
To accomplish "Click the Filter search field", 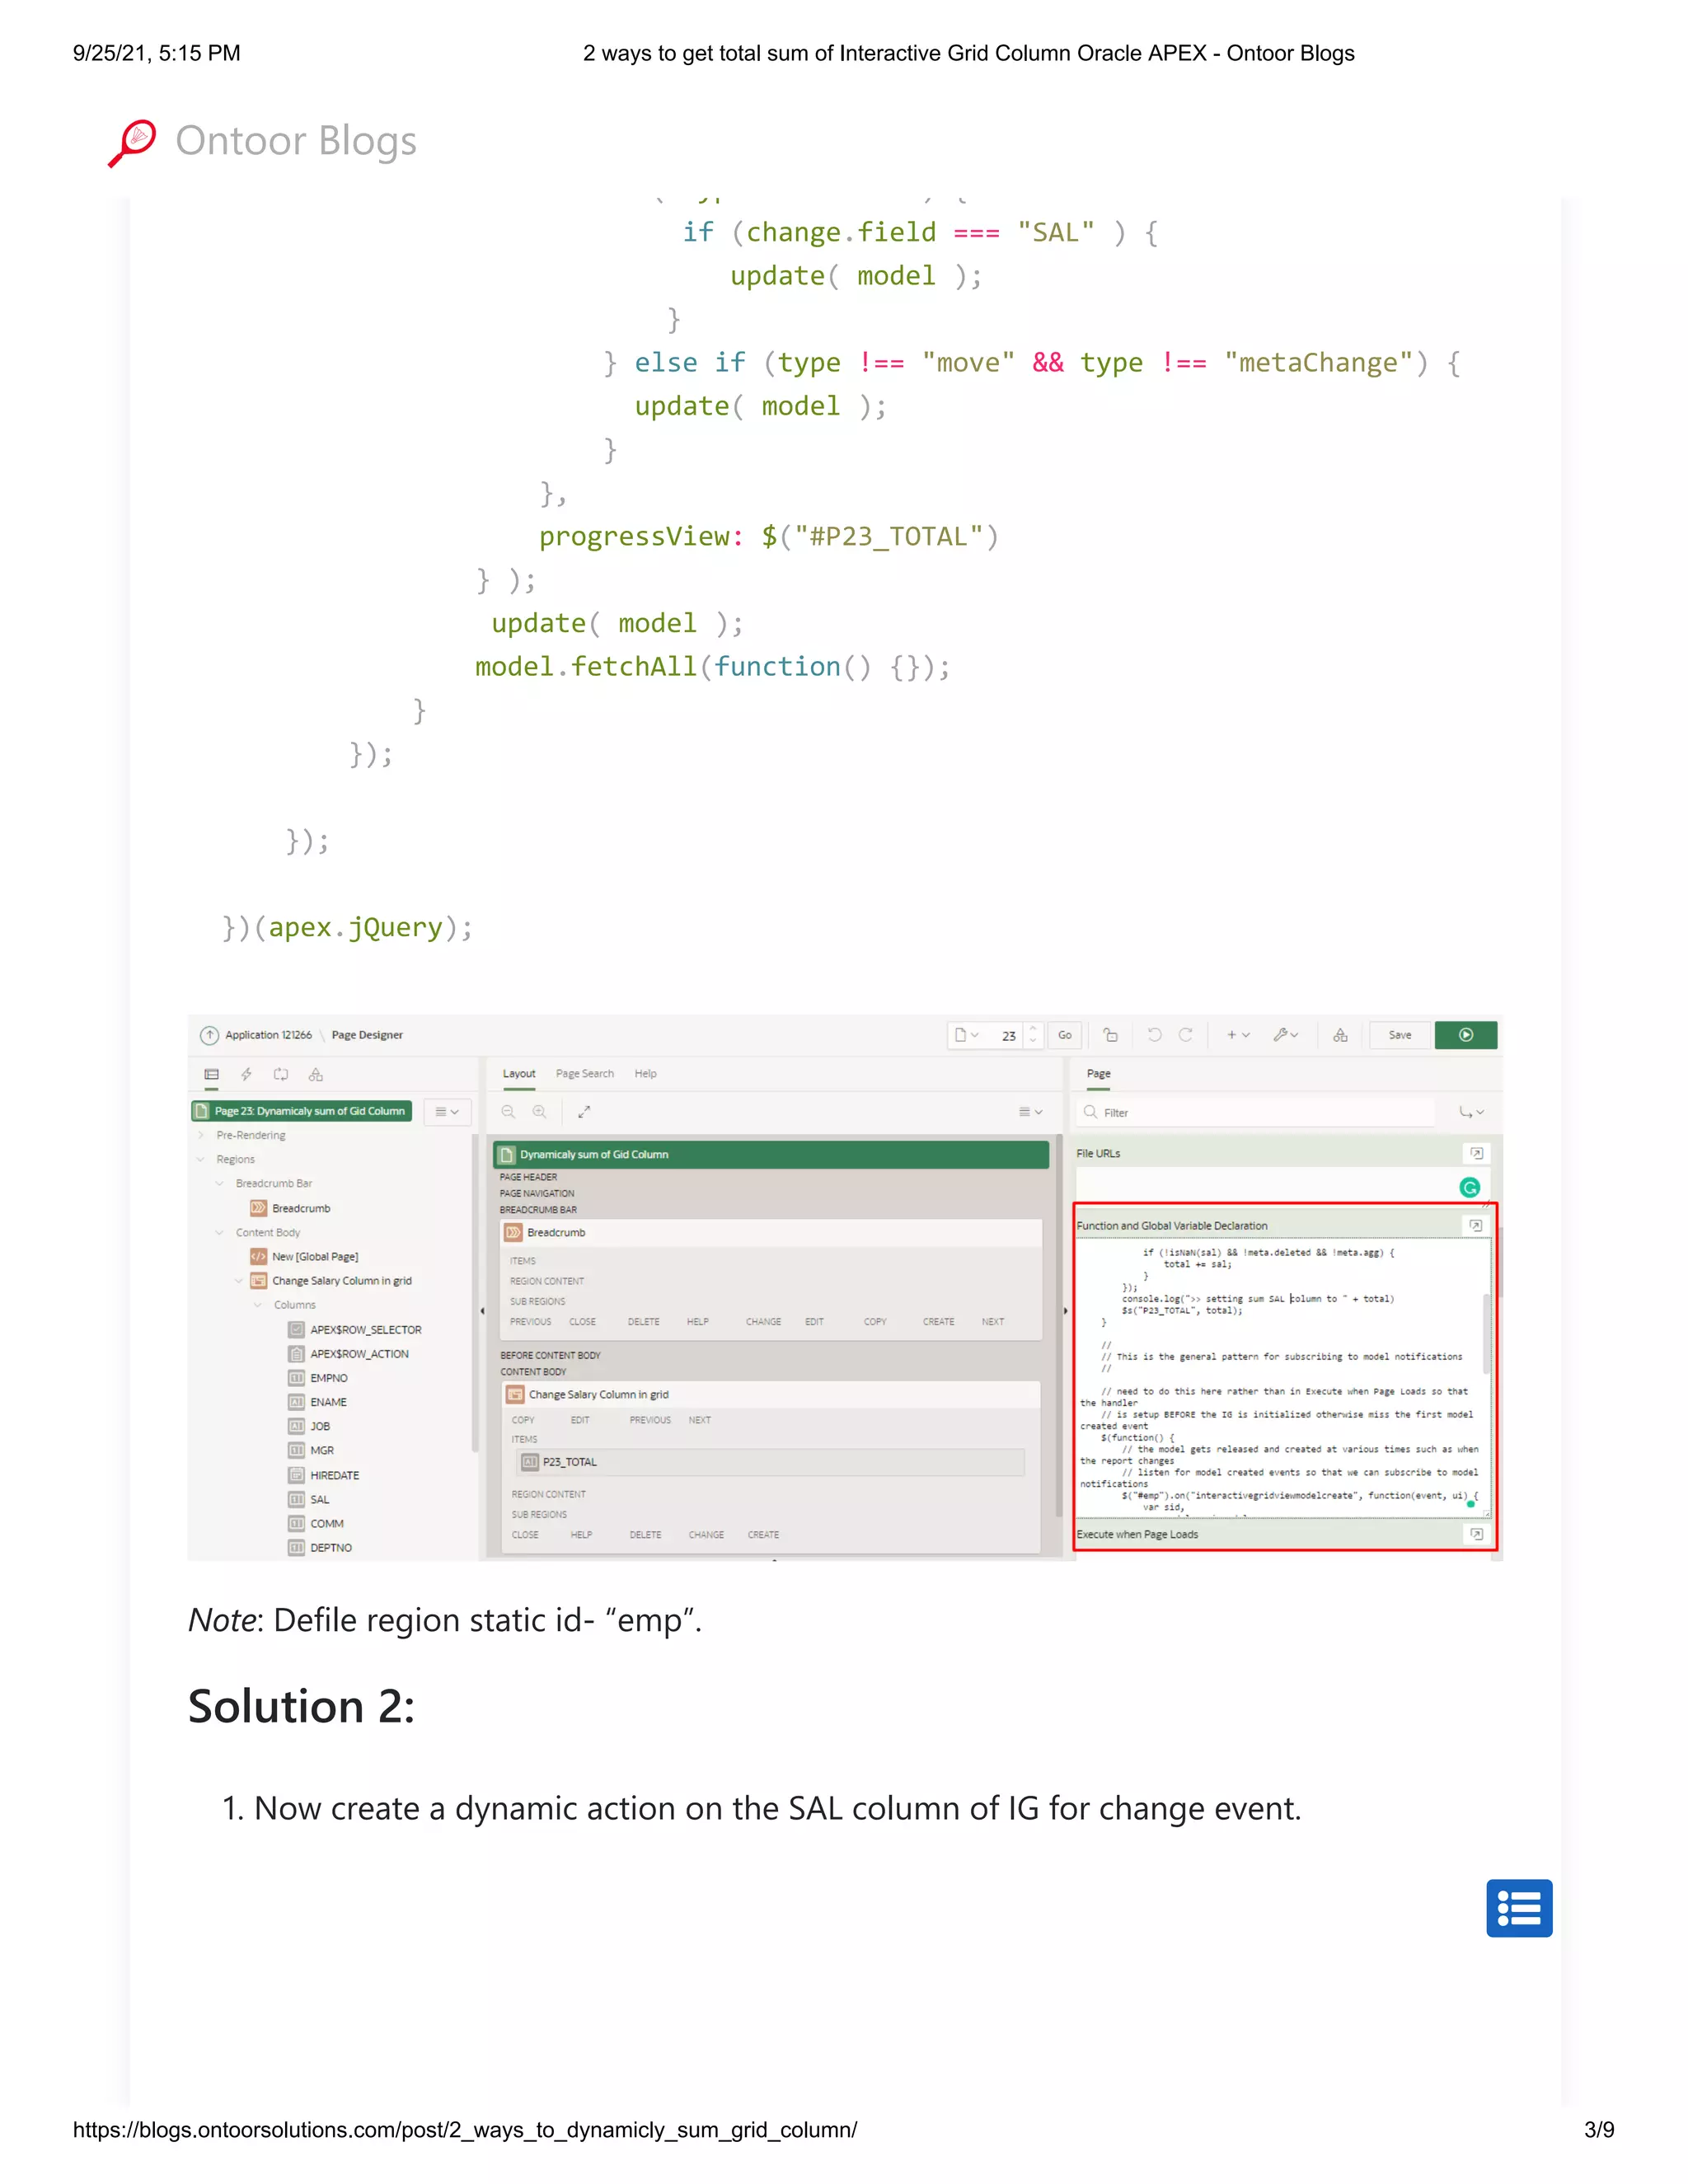I will click(x=1257, y=1112).
